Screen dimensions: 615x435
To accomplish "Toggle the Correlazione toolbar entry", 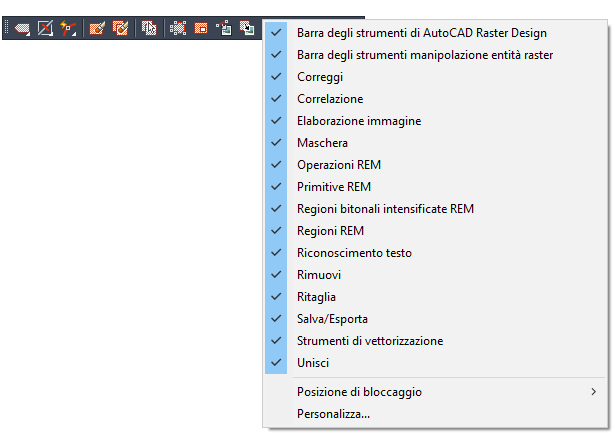I will click(435, 99).
